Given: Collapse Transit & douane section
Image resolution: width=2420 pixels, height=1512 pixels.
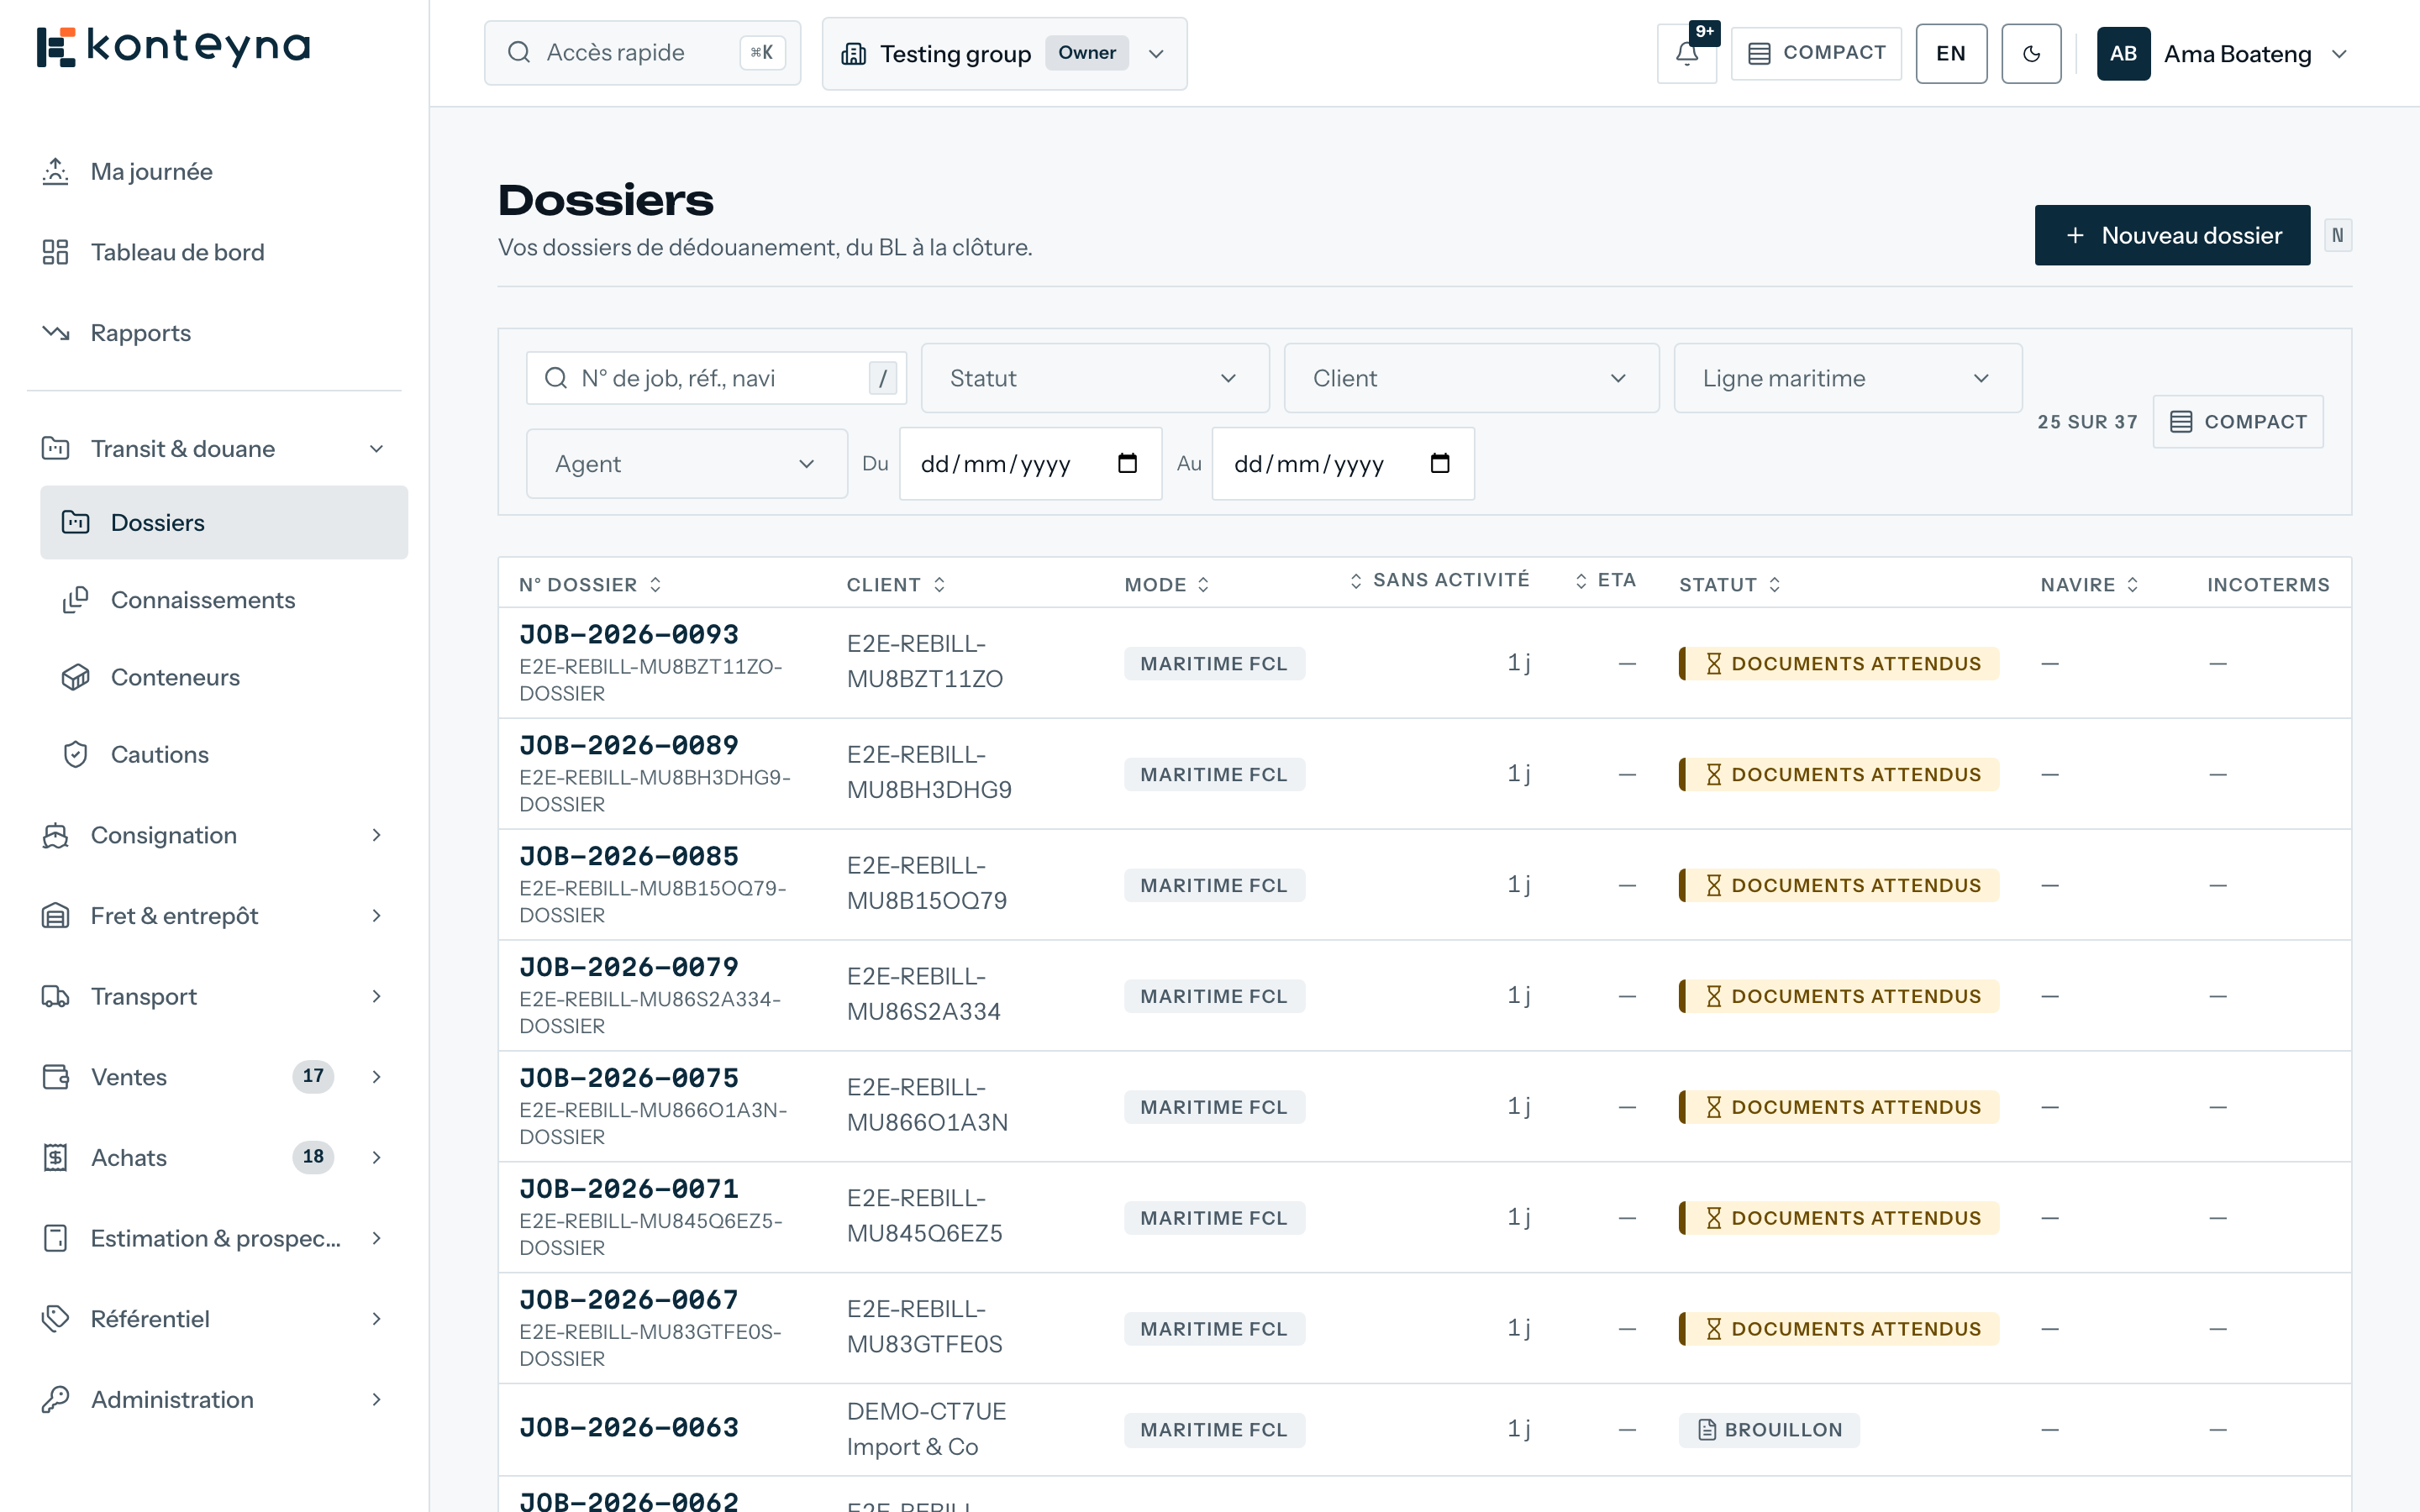Looking at the screenshot, I should (376, 449).
